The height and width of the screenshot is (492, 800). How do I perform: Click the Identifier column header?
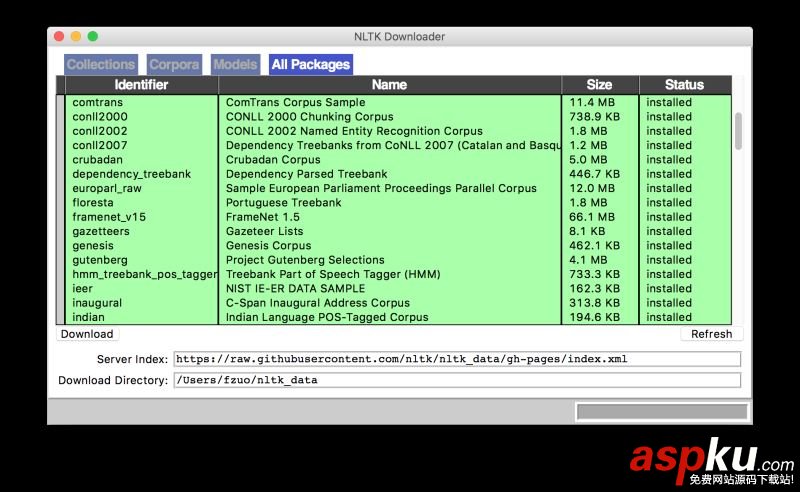141,85
